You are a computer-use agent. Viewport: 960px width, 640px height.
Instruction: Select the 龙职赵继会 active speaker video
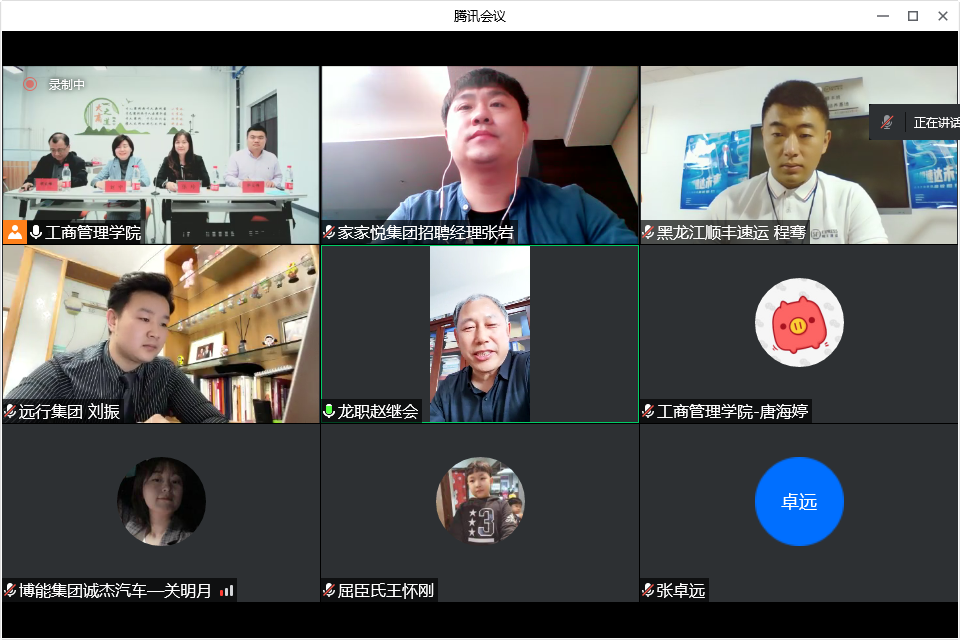coord(480,333)
